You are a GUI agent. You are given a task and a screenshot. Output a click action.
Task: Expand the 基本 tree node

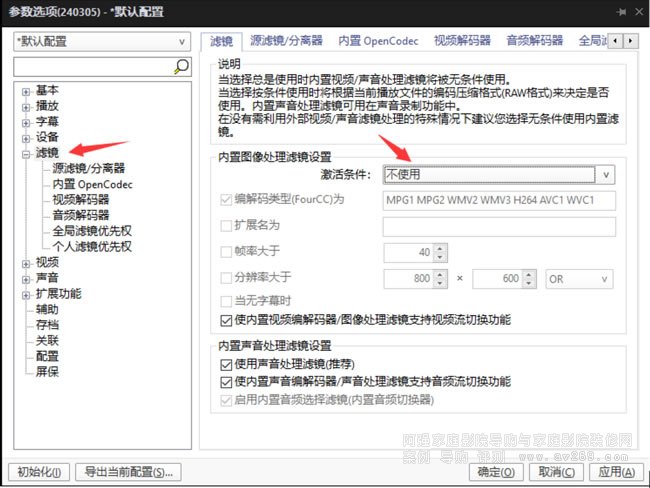click(26, 91)
